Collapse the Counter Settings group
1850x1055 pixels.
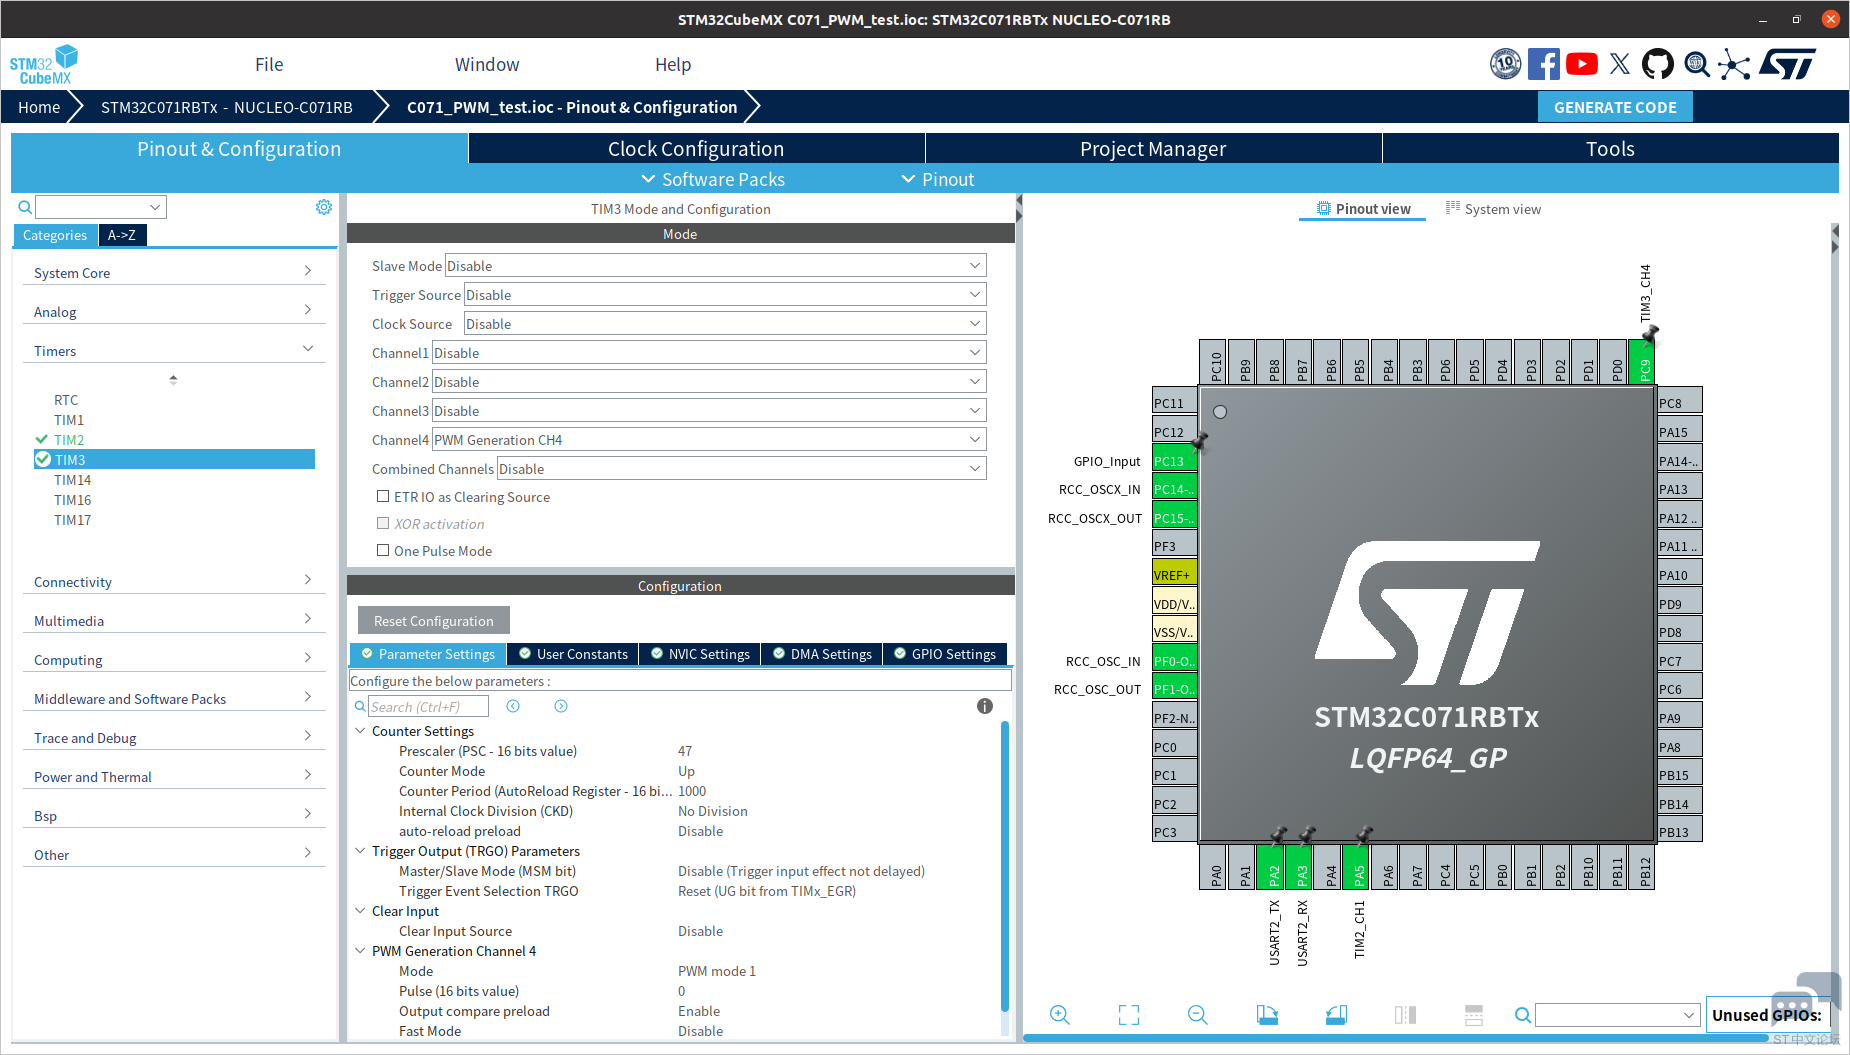coord(360,730)
